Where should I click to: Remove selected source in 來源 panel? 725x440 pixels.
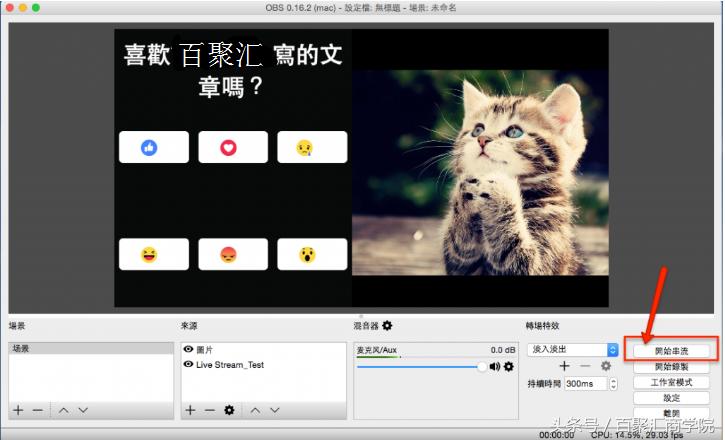(210, 410)
